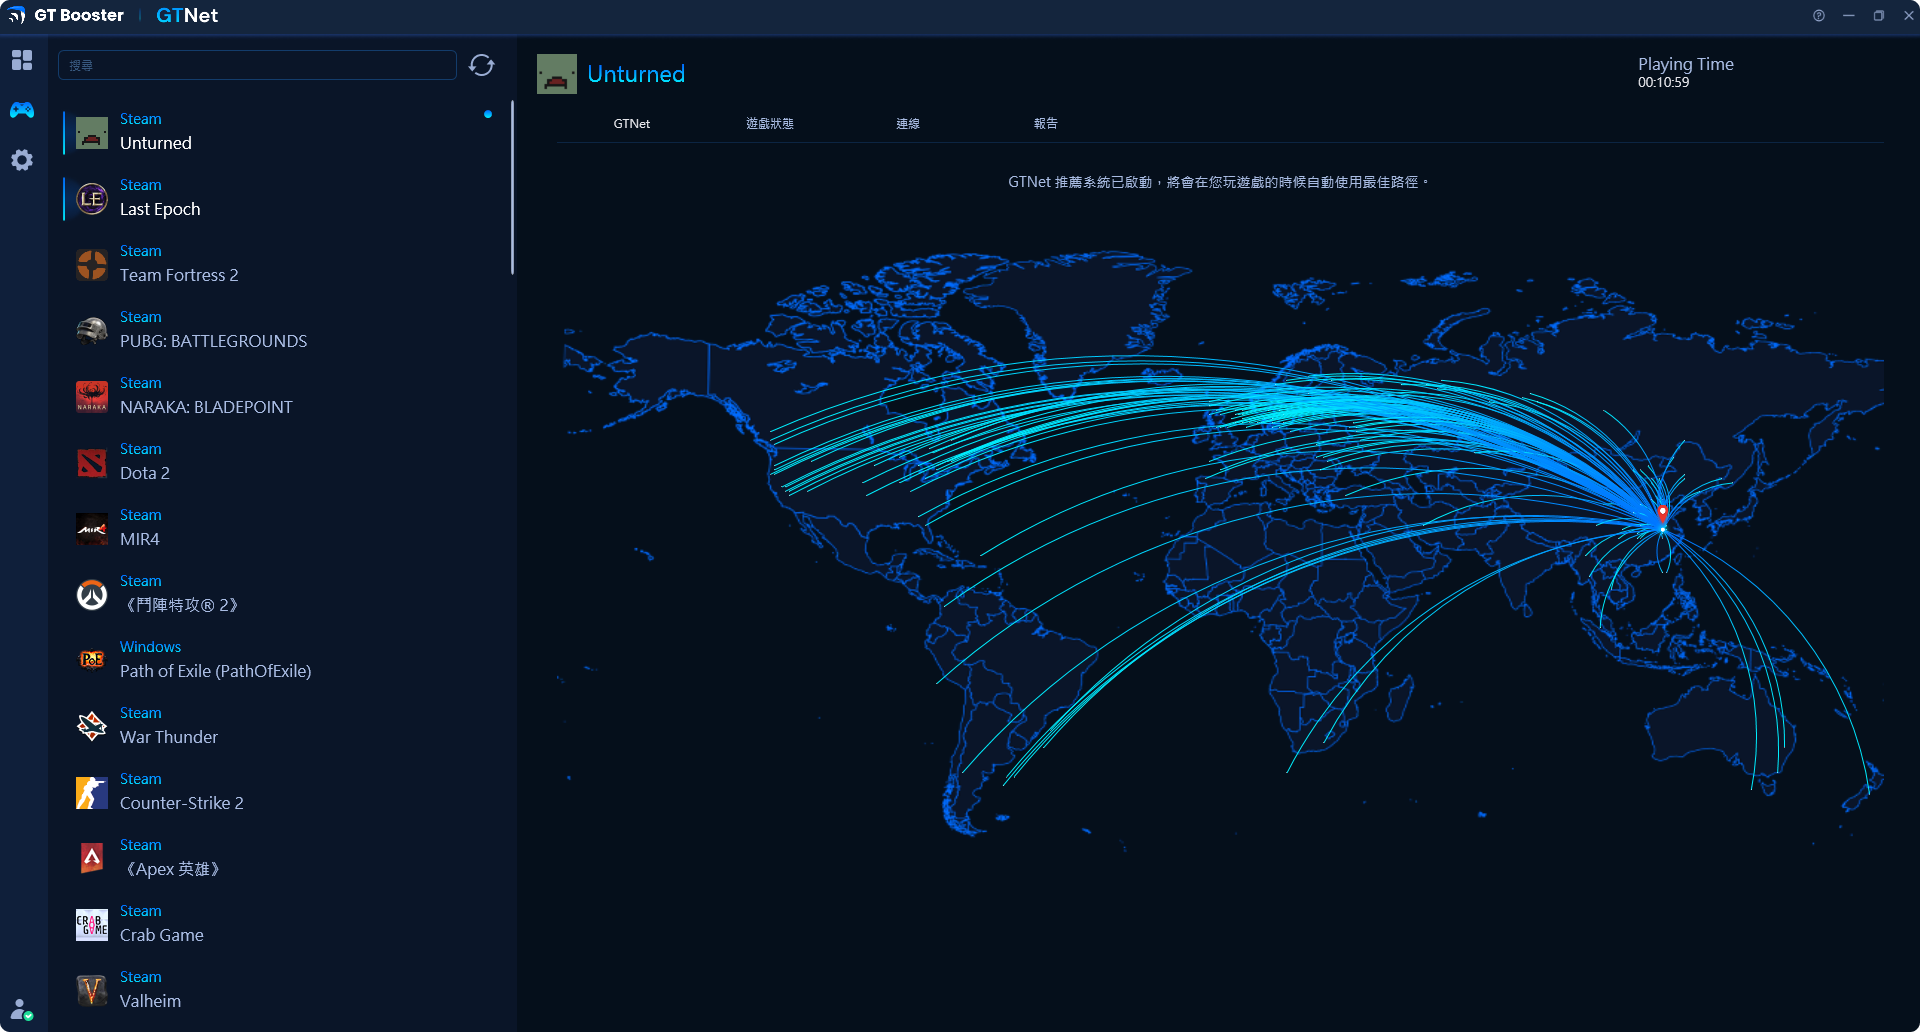Click the game list scrollbar
This screenshot has height=1032, width=1920.
[x=512, y=188]
